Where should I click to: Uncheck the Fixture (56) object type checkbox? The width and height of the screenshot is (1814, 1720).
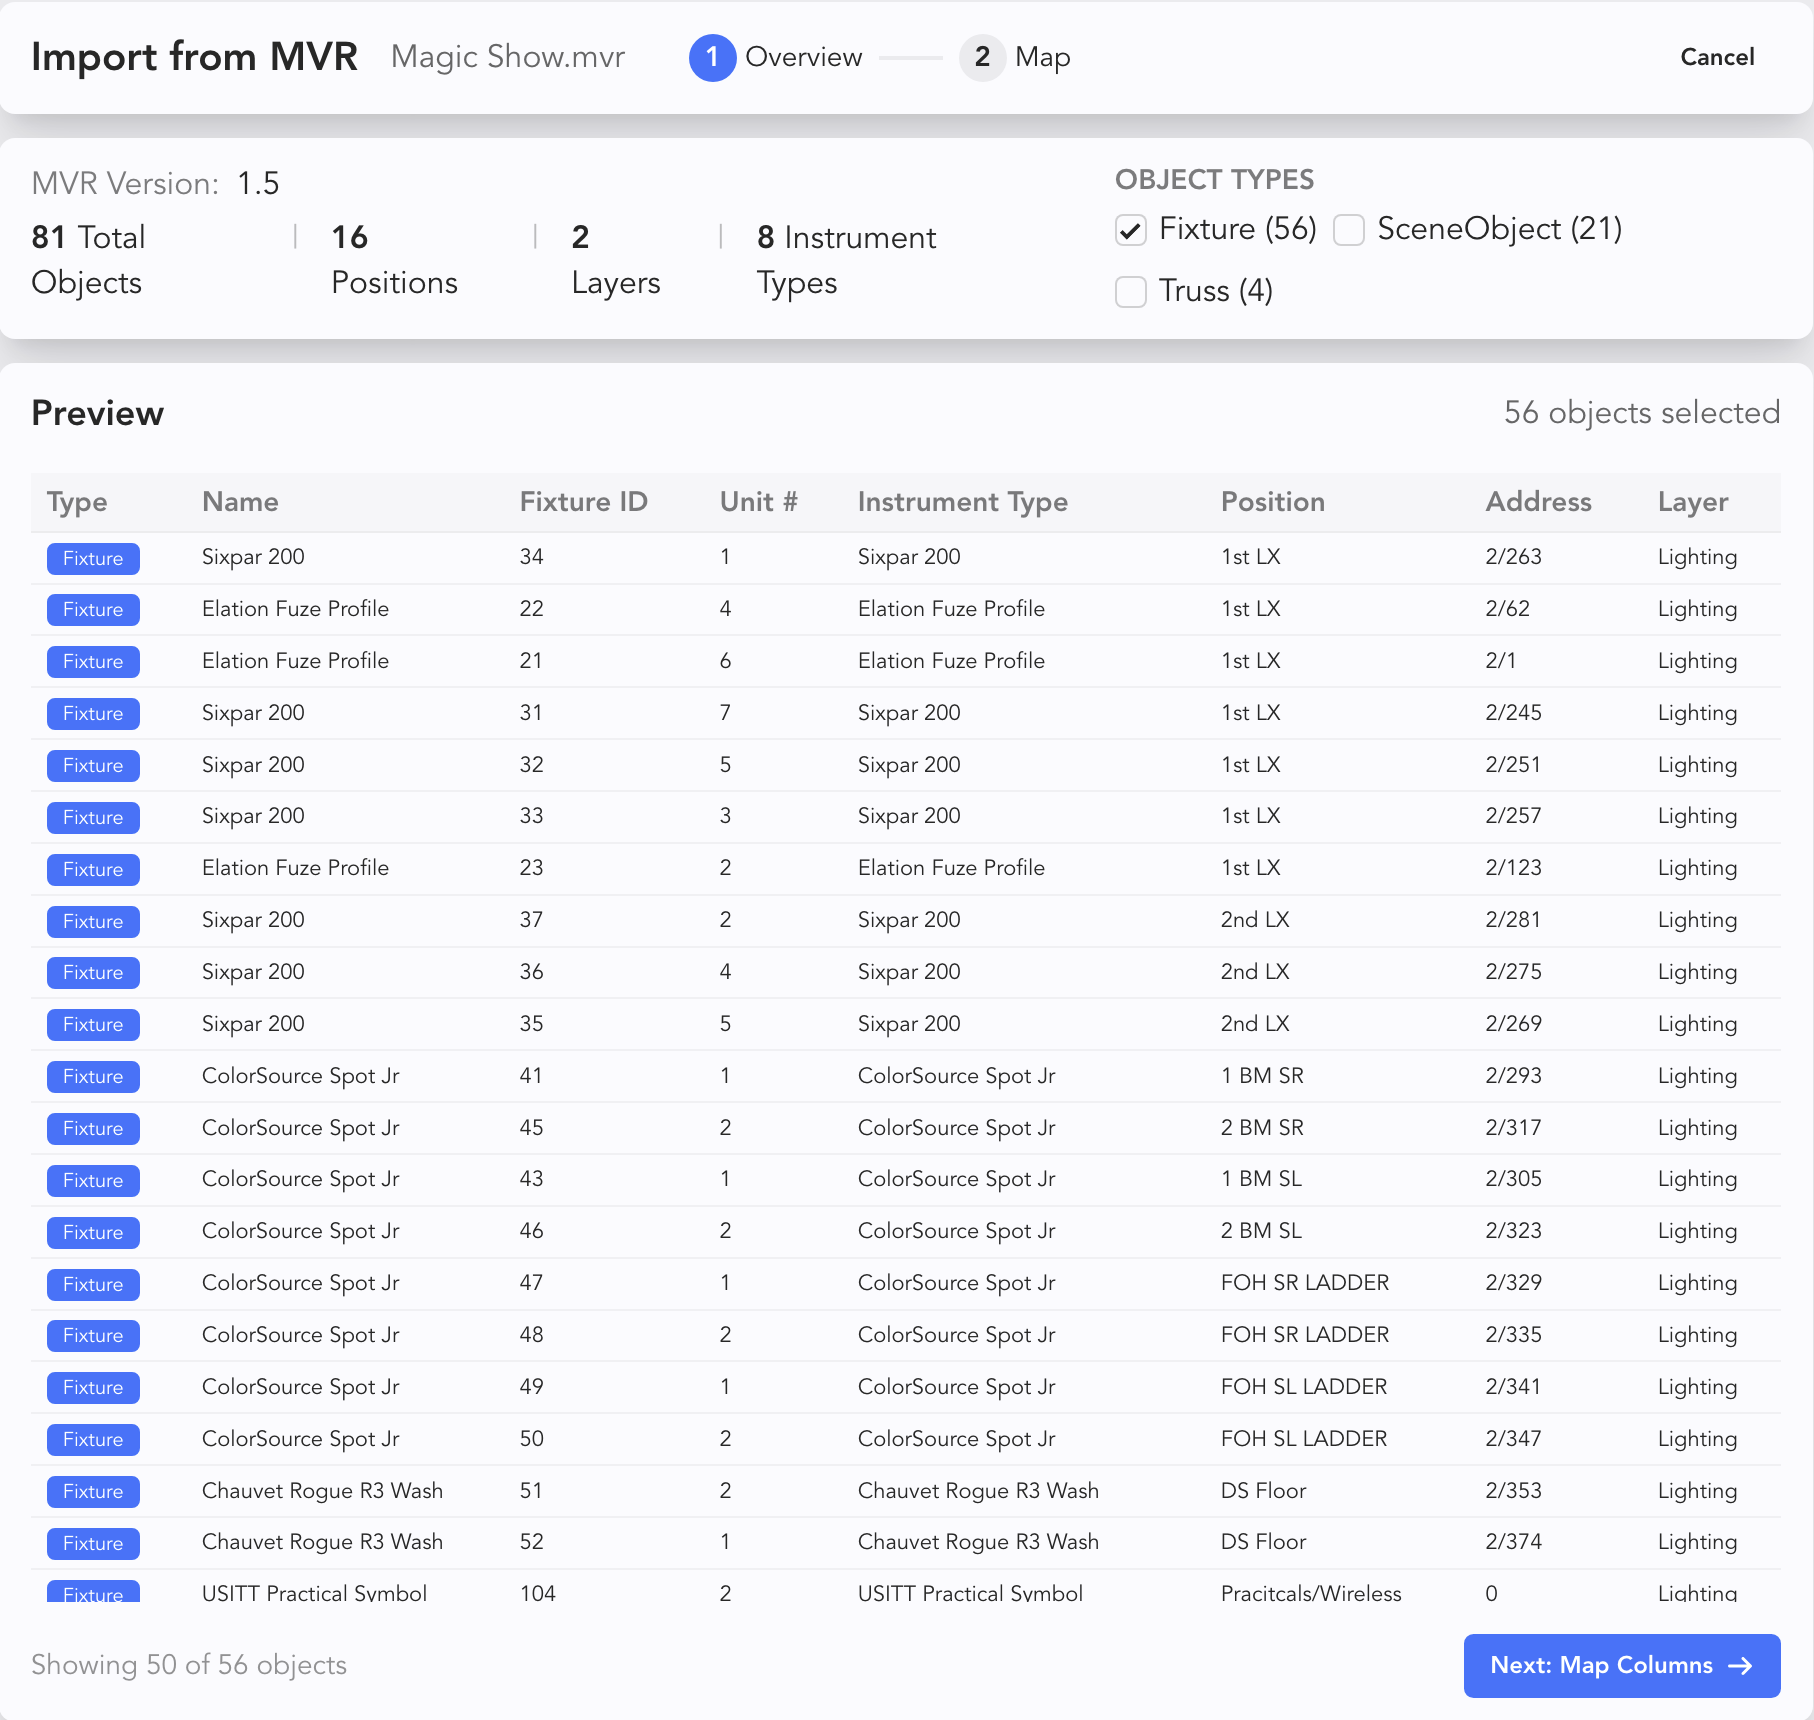1131,230
